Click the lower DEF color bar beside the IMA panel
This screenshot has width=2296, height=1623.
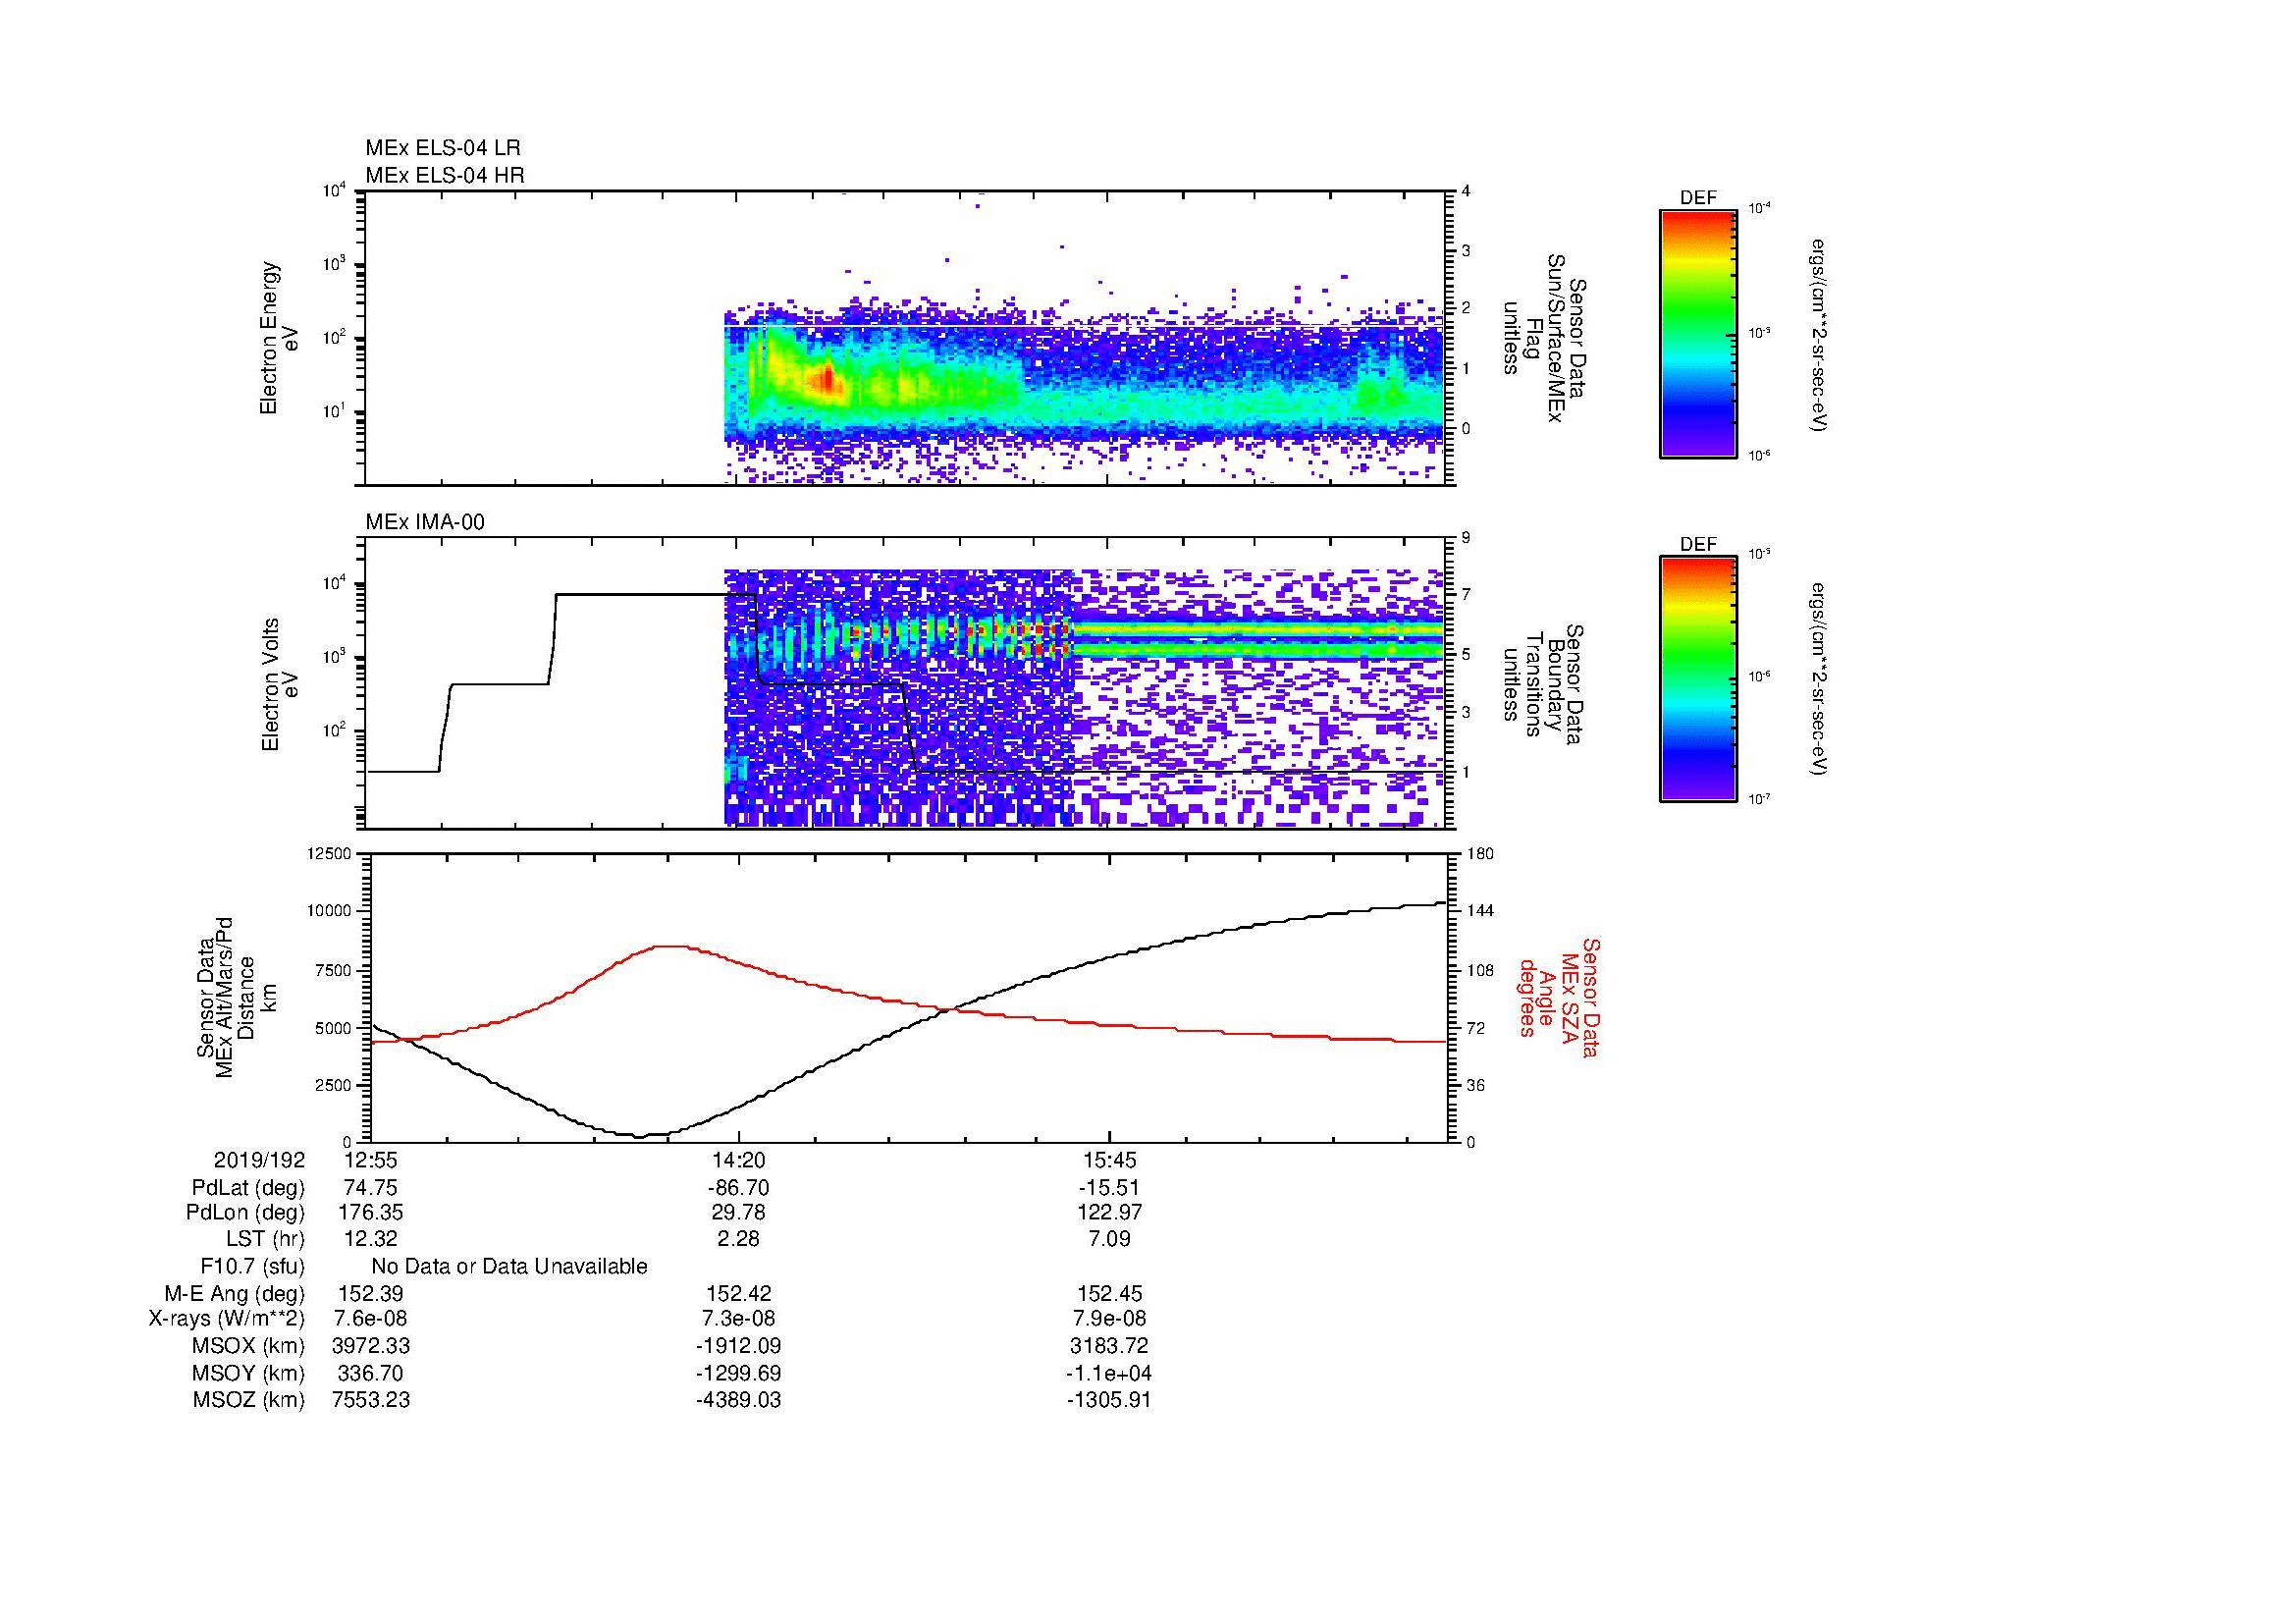coord(1697,679)
